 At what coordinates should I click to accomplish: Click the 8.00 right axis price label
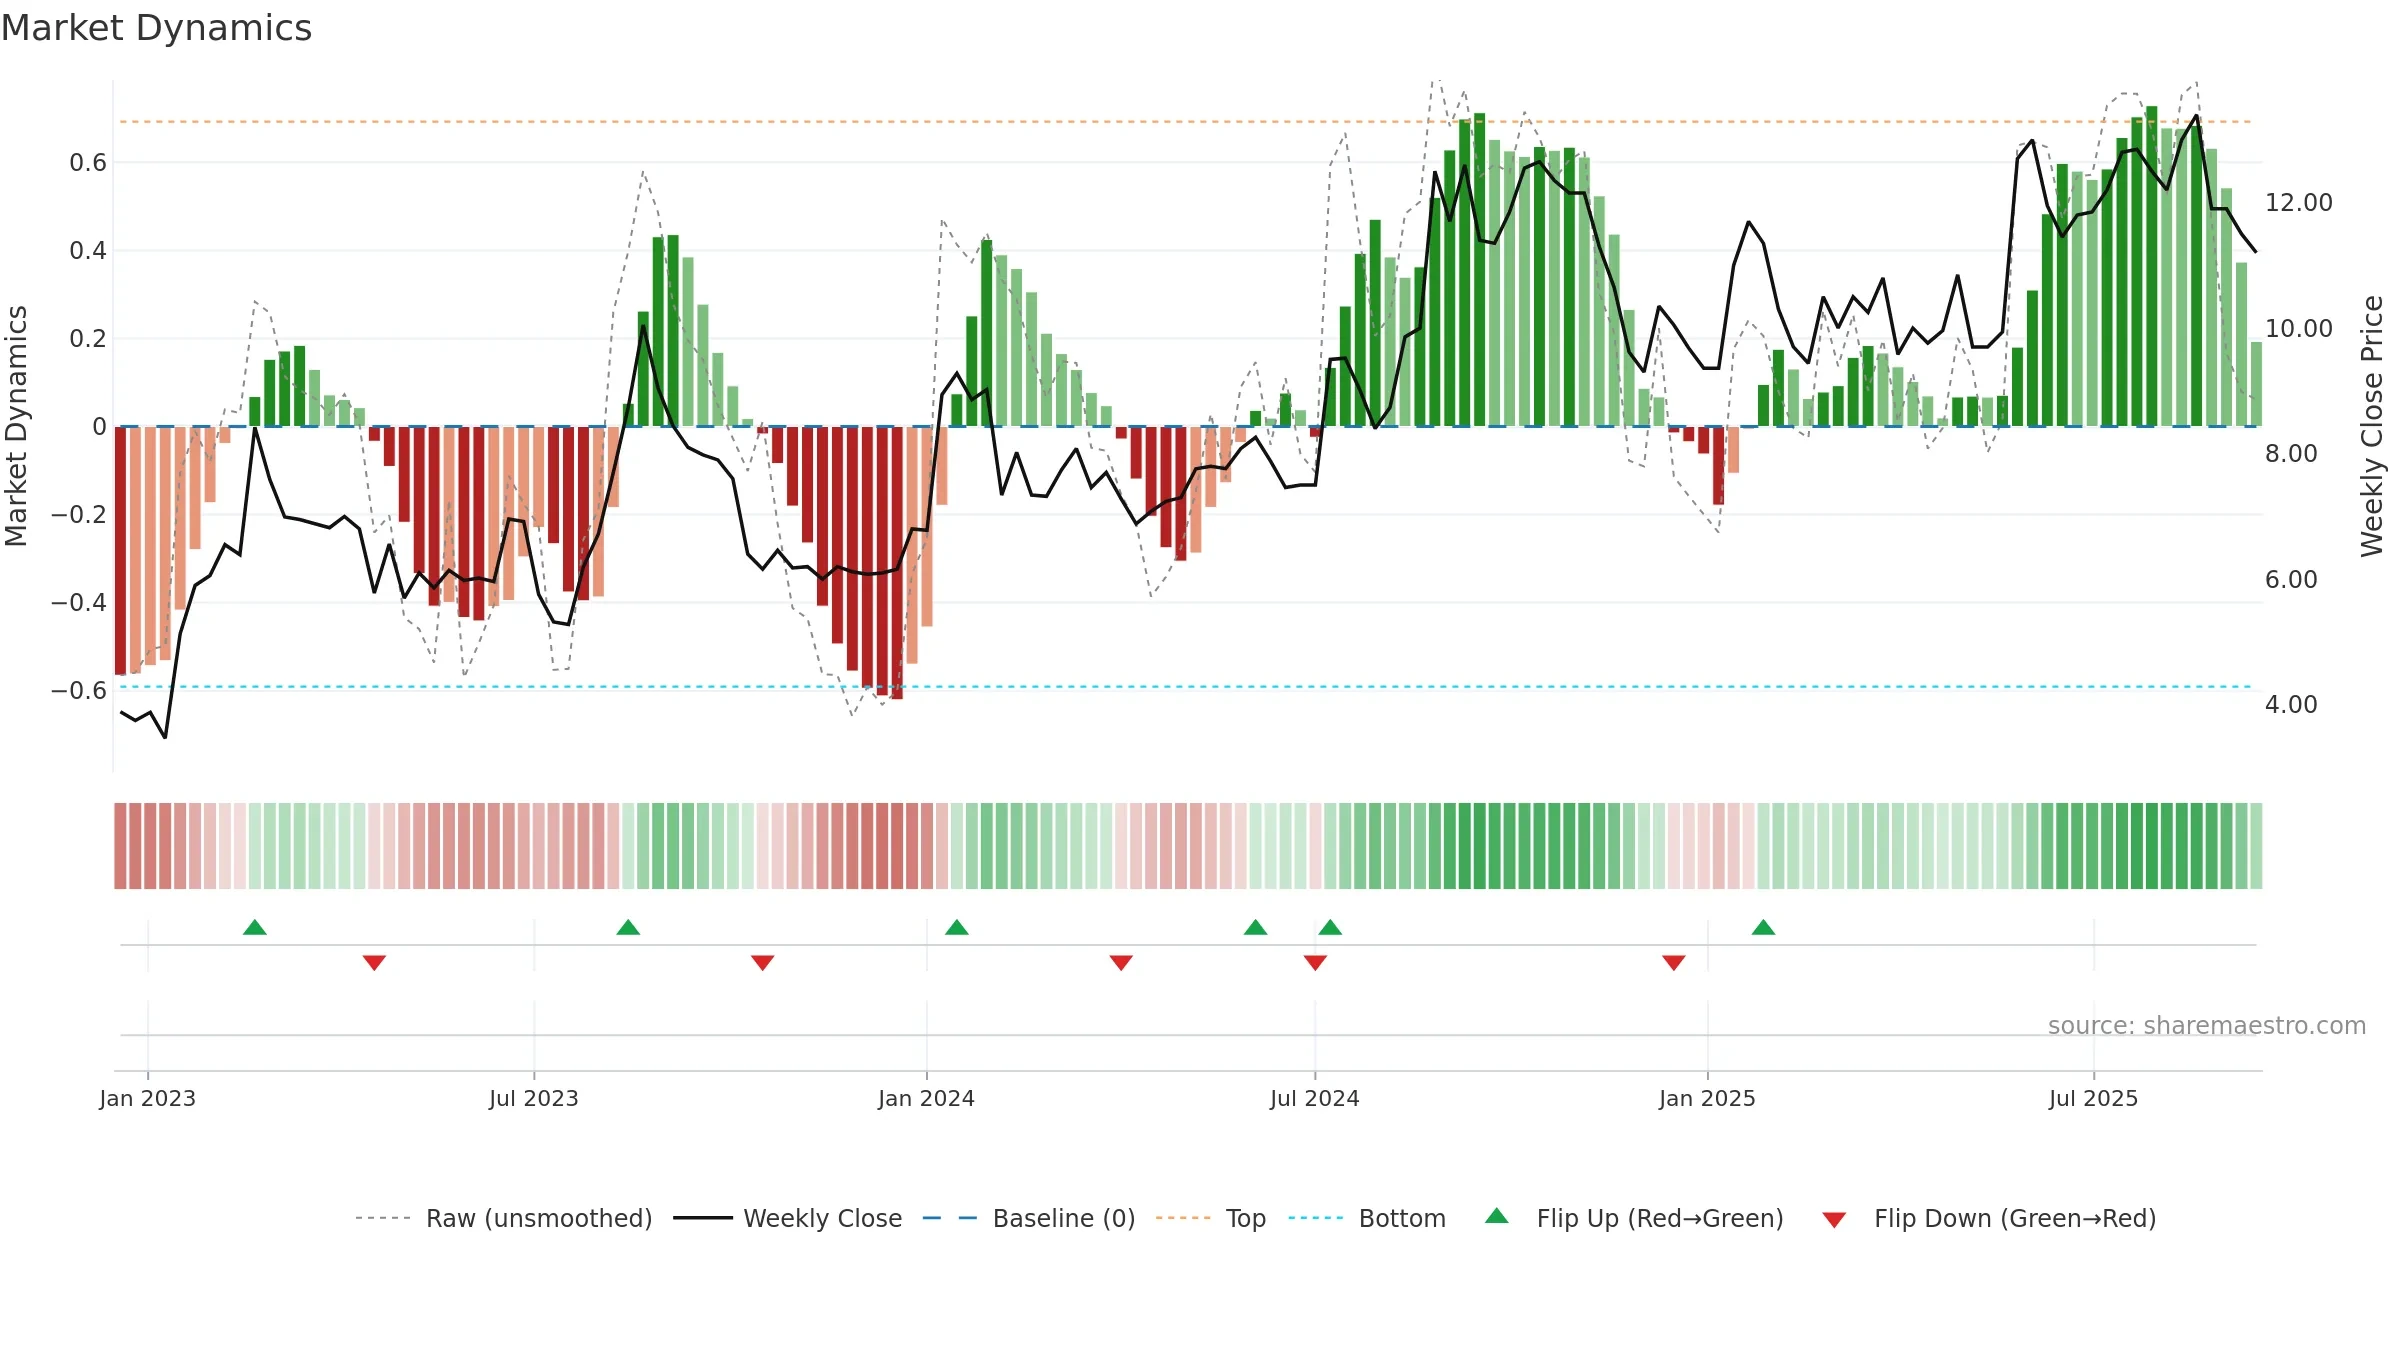click(x=2291, y=453)
